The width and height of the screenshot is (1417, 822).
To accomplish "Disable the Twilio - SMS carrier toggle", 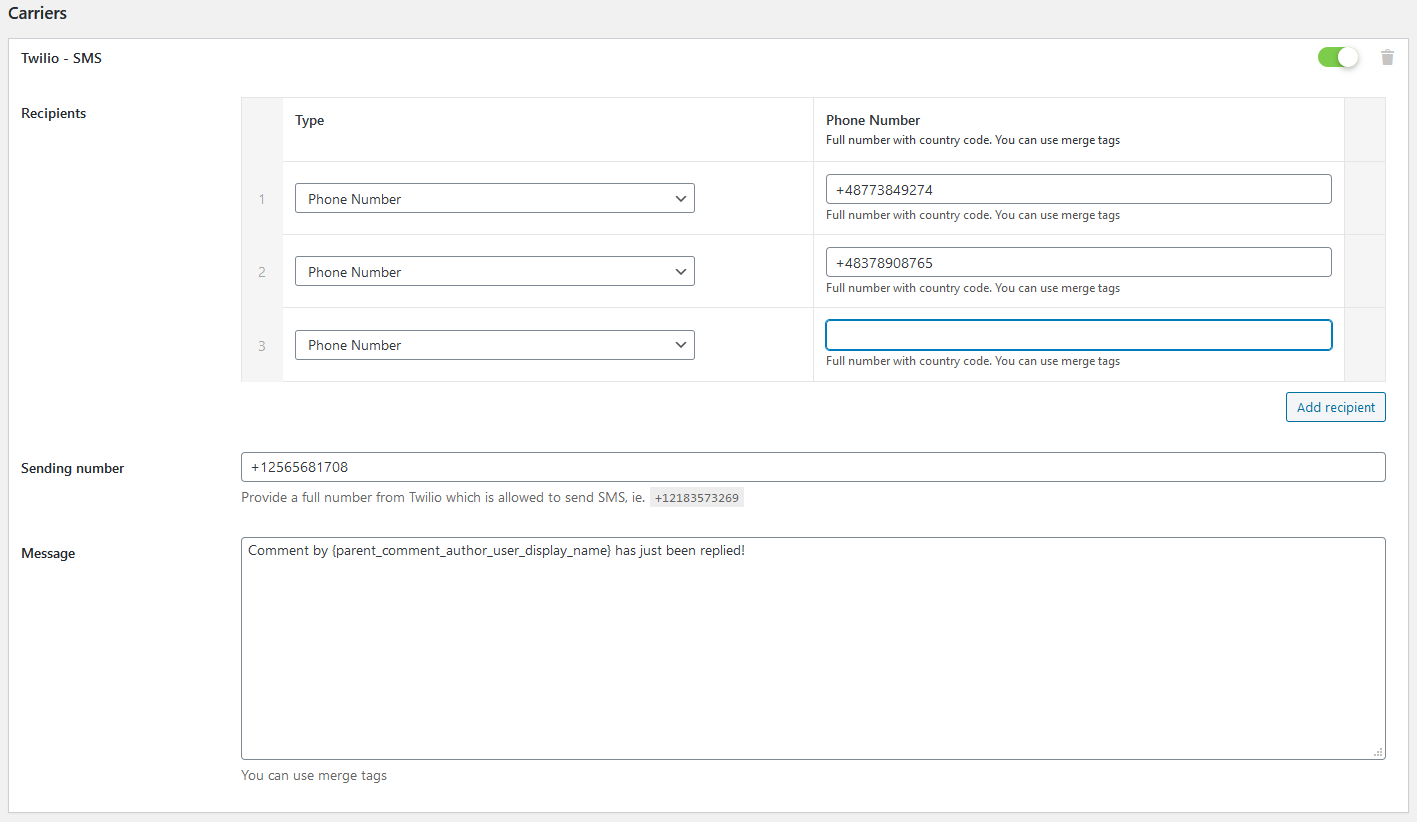I will (1338, 58).
